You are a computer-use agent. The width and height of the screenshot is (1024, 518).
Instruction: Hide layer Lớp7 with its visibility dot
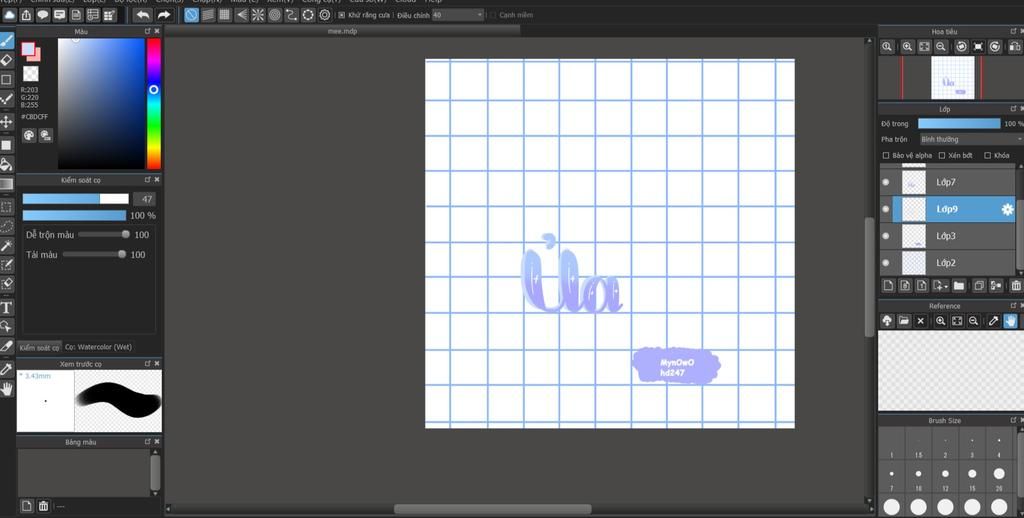pos(886,182)
